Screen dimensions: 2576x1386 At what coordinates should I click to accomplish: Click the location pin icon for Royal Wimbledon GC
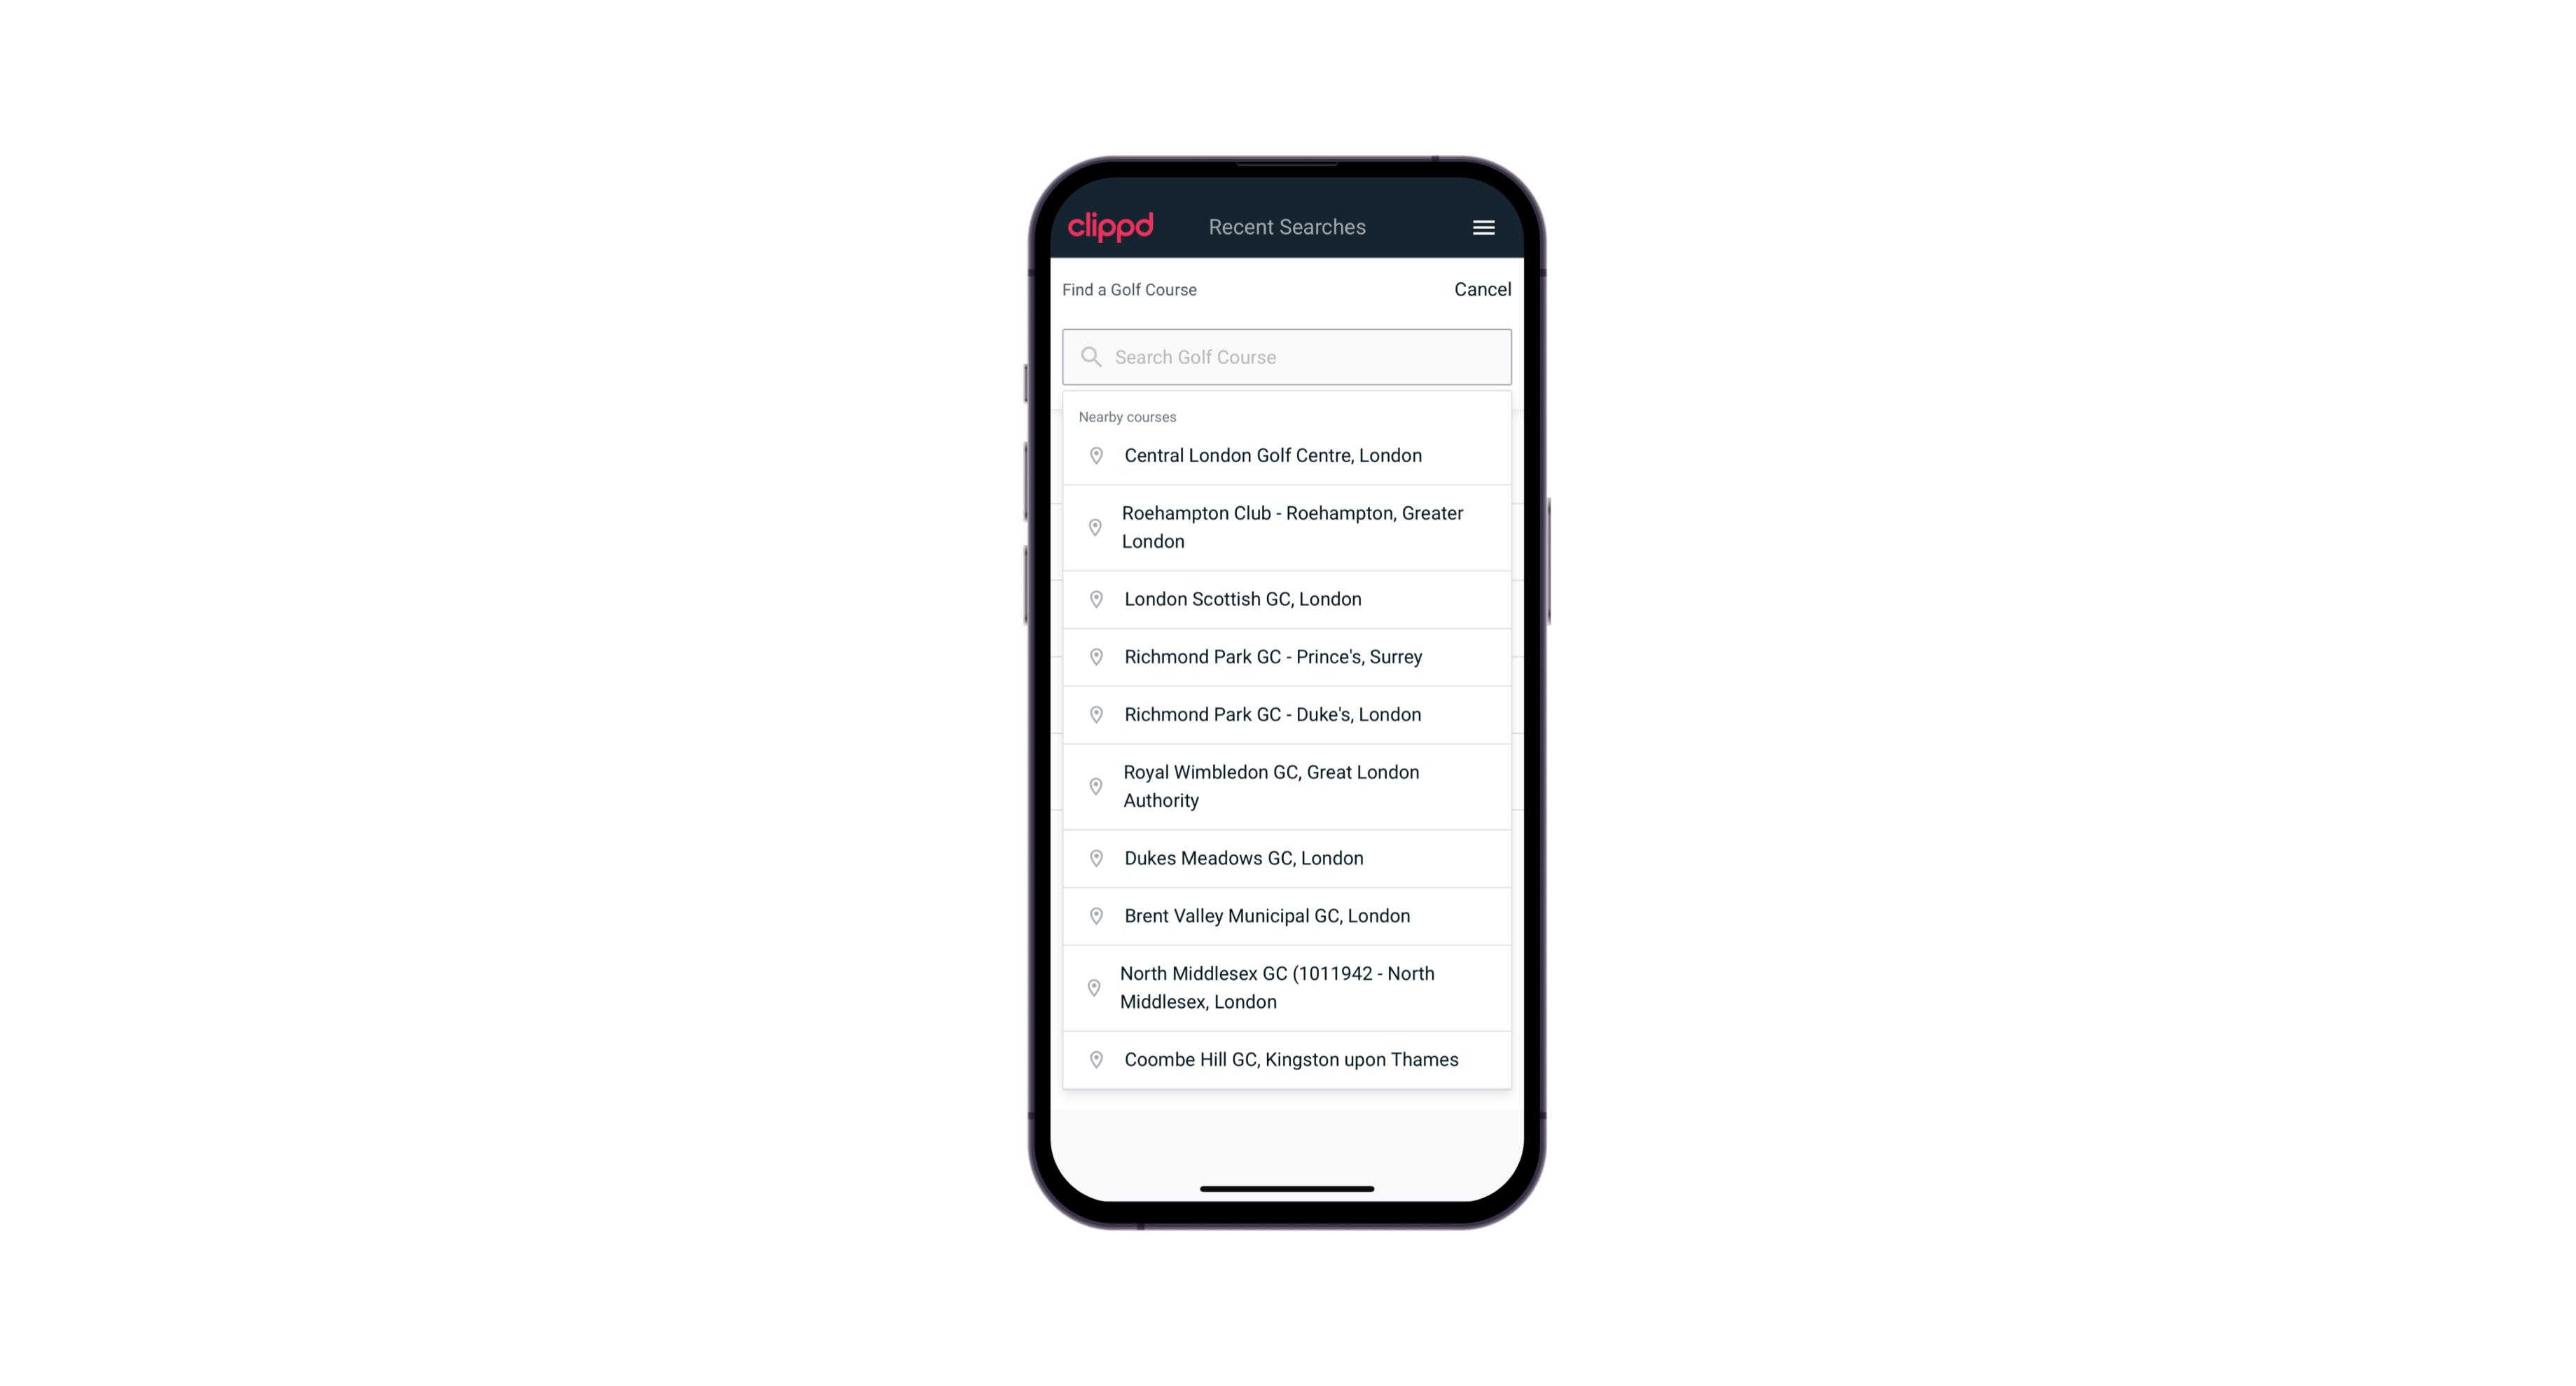1097,785
